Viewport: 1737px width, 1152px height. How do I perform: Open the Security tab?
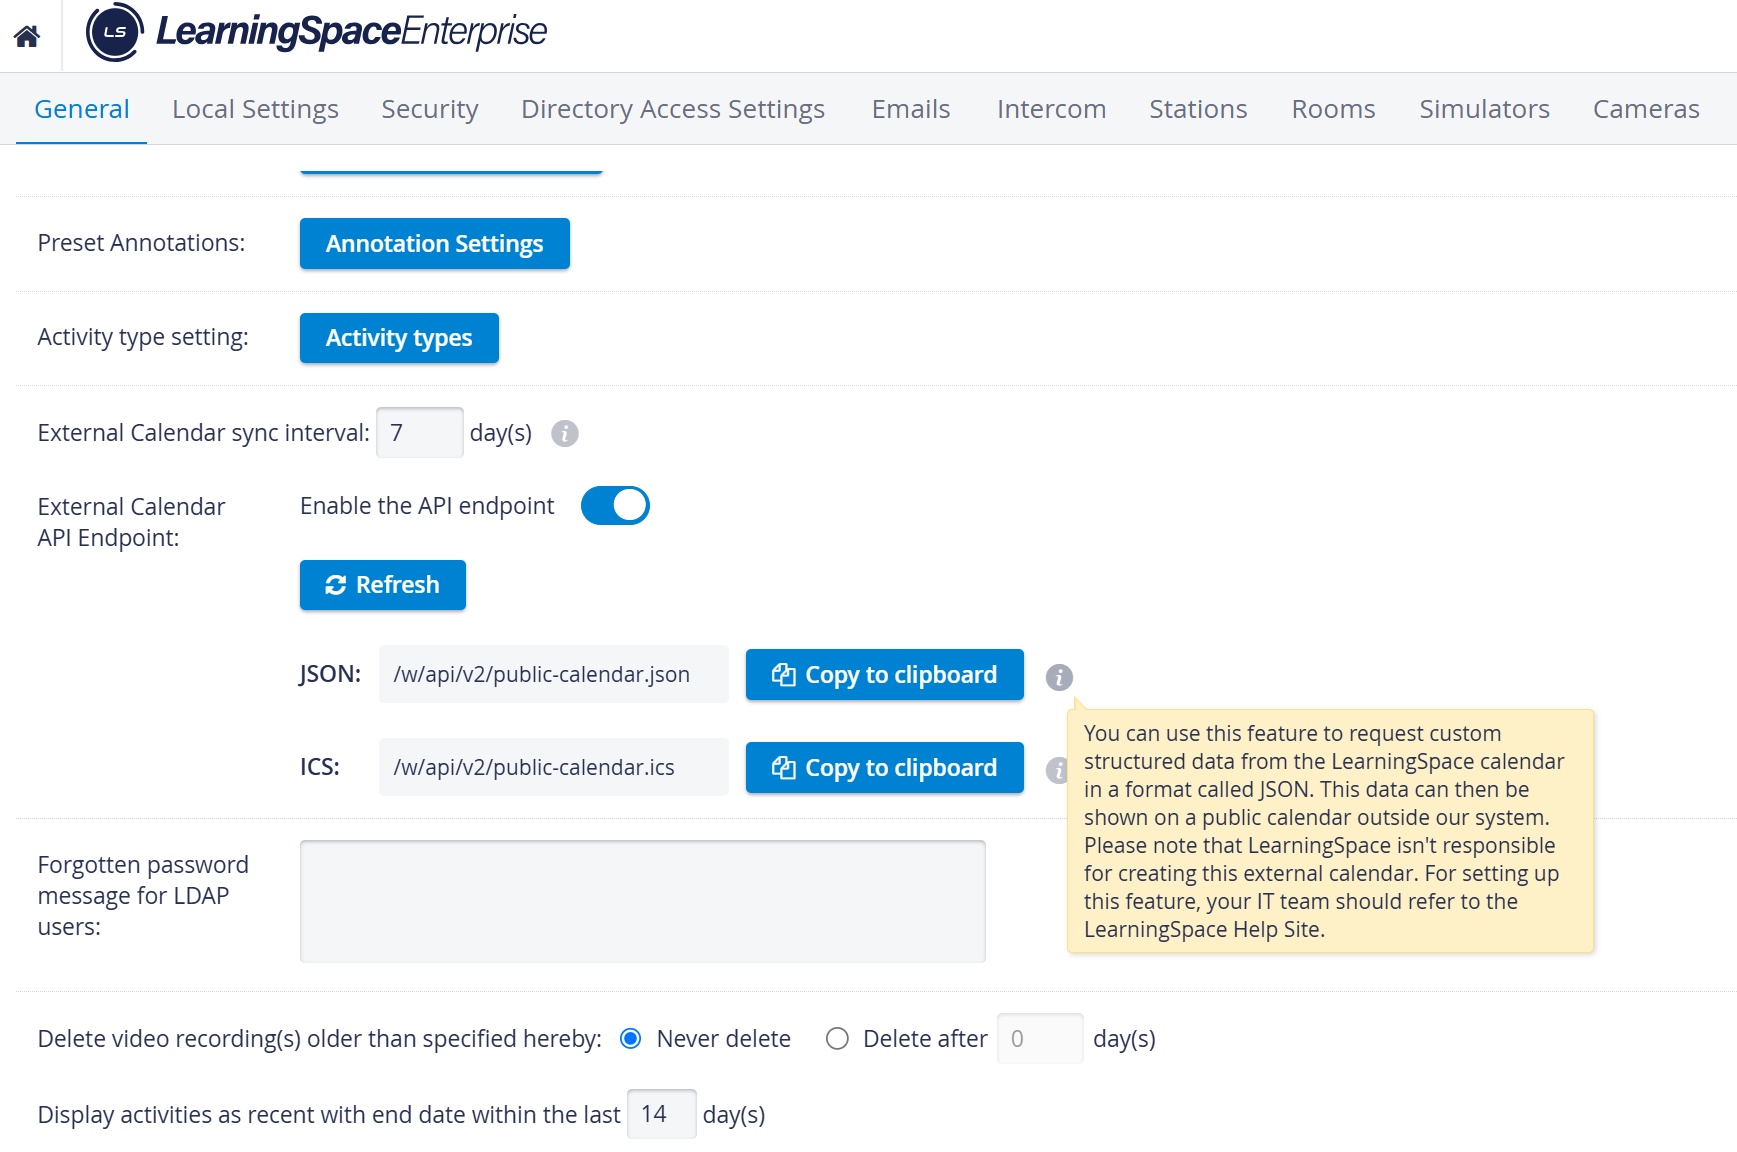click(x=430, y=109)
